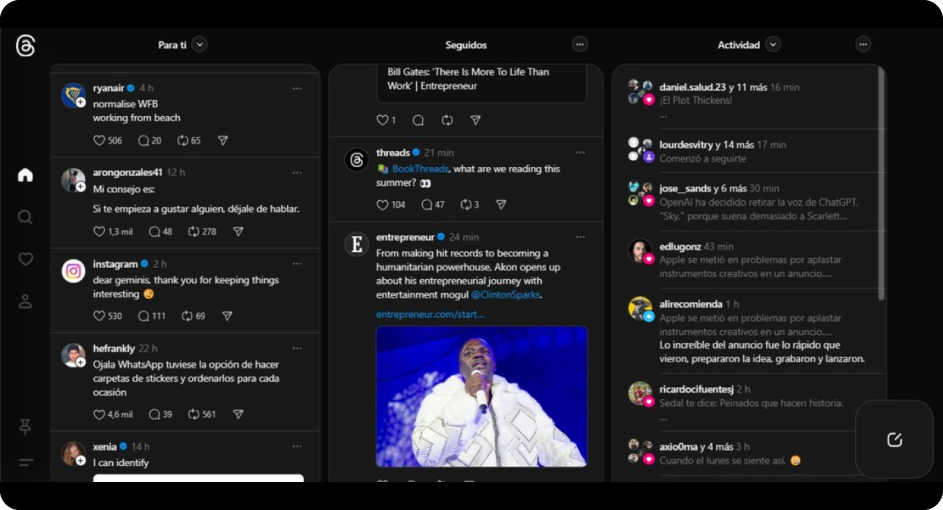Like the ryanair post
This screenshot has width=943, height=510.
[x=99, y=140]
